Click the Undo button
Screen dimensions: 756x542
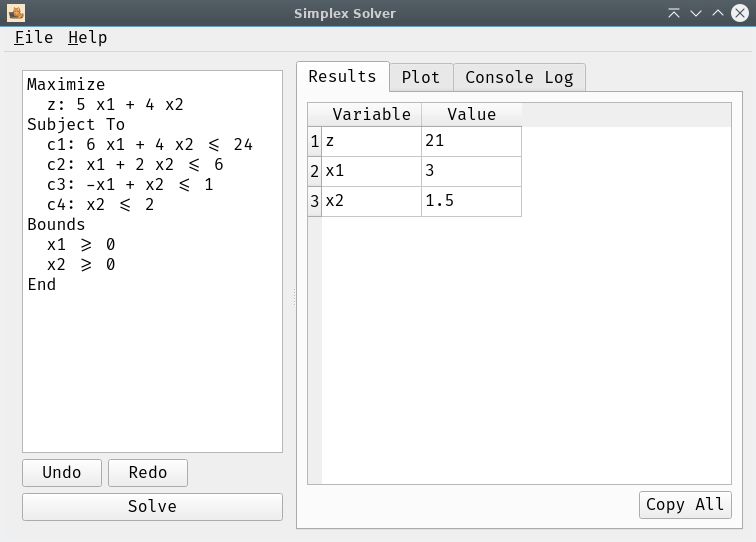point(62,473)
